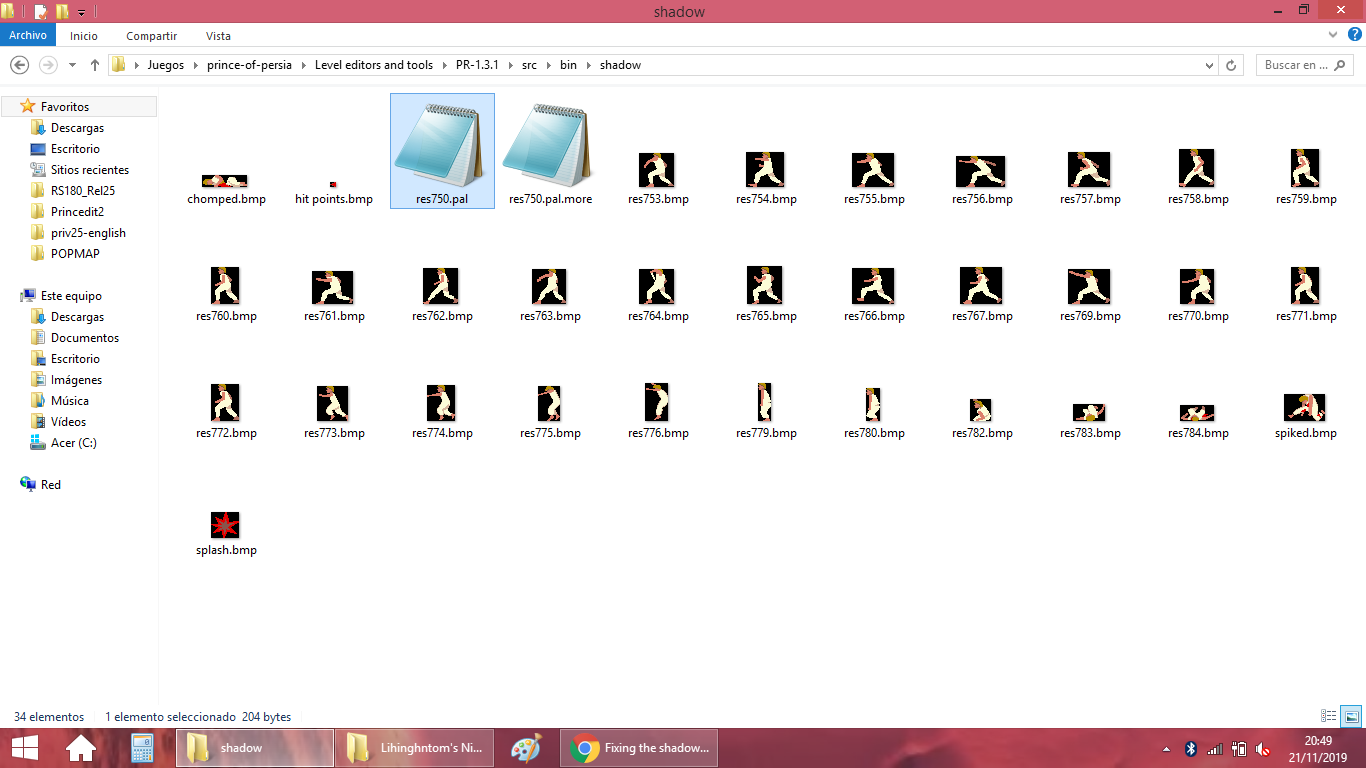Select the res750.pal.more file icon
Image resolution: width=1366 pixels, height=768 pixels.
(550, 144)
